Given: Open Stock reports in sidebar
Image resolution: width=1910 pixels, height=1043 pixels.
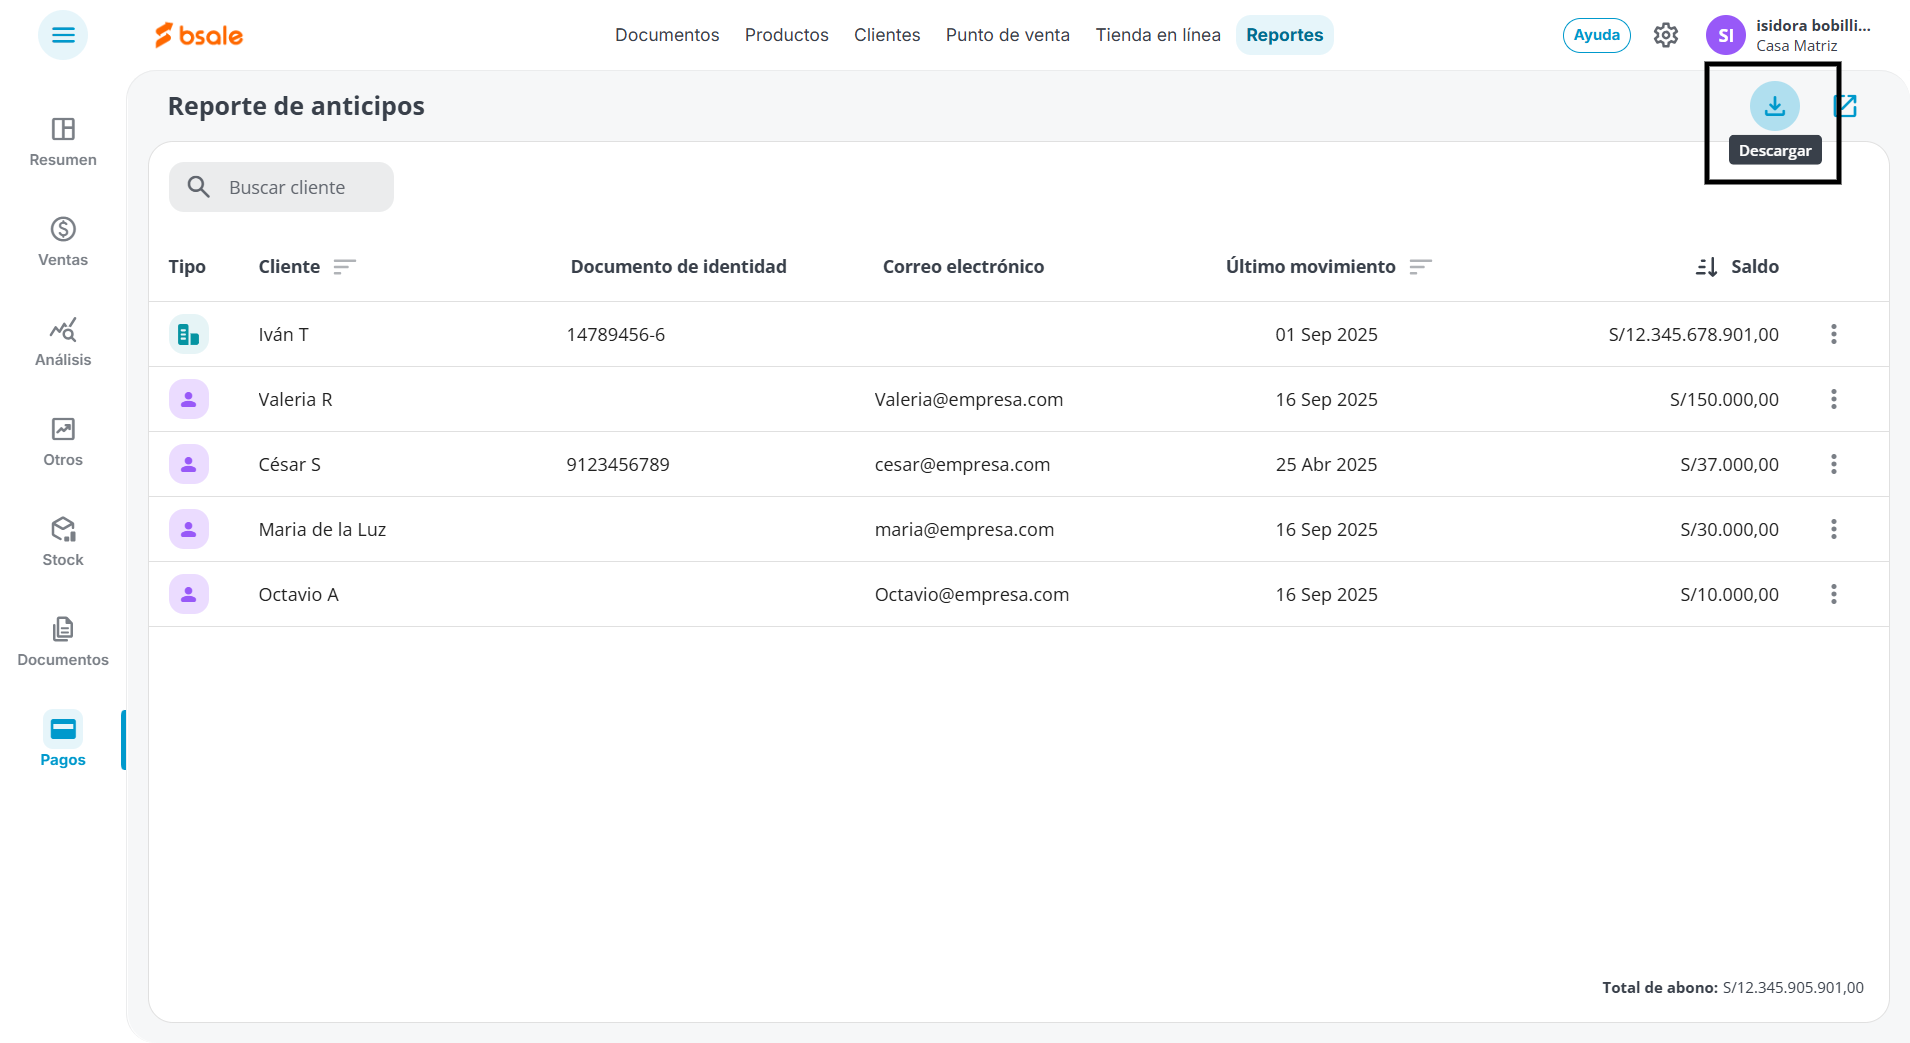Looking at the screenshot, I should click(x=63, y=542).
